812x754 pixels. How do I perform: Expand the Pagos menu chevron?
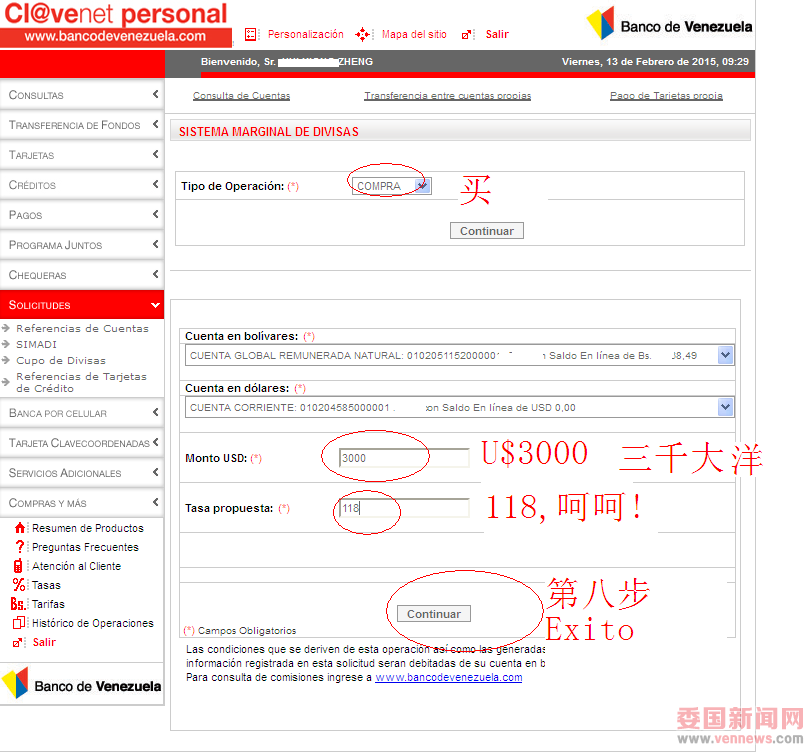pos(155,214)
